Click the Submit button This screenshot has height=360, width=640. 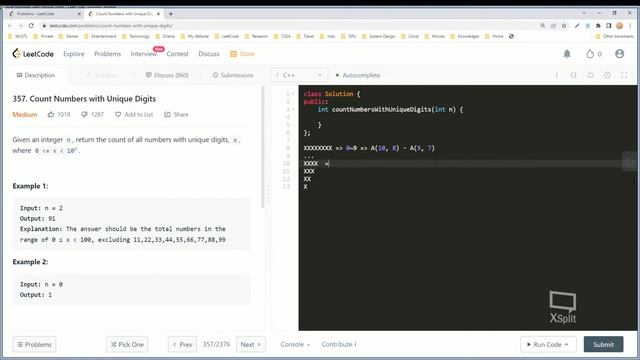click(x=603, y=344)
